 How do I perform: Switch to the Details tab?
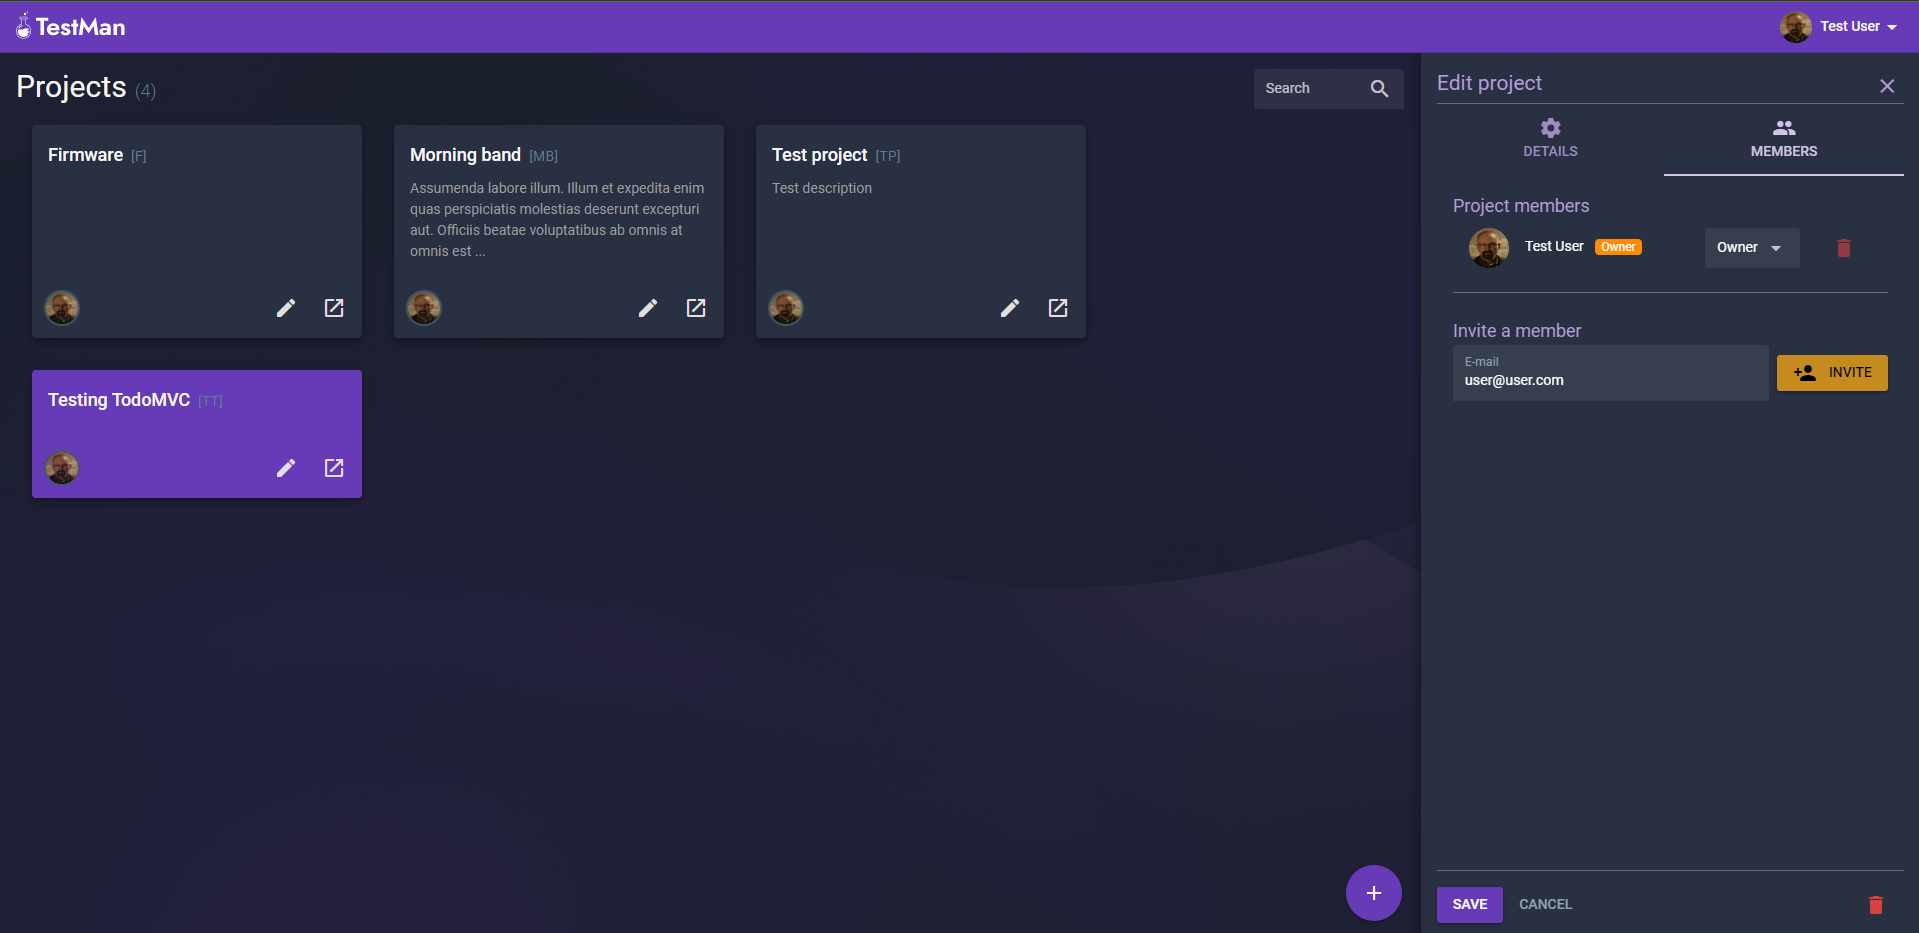pos(1550,139)
